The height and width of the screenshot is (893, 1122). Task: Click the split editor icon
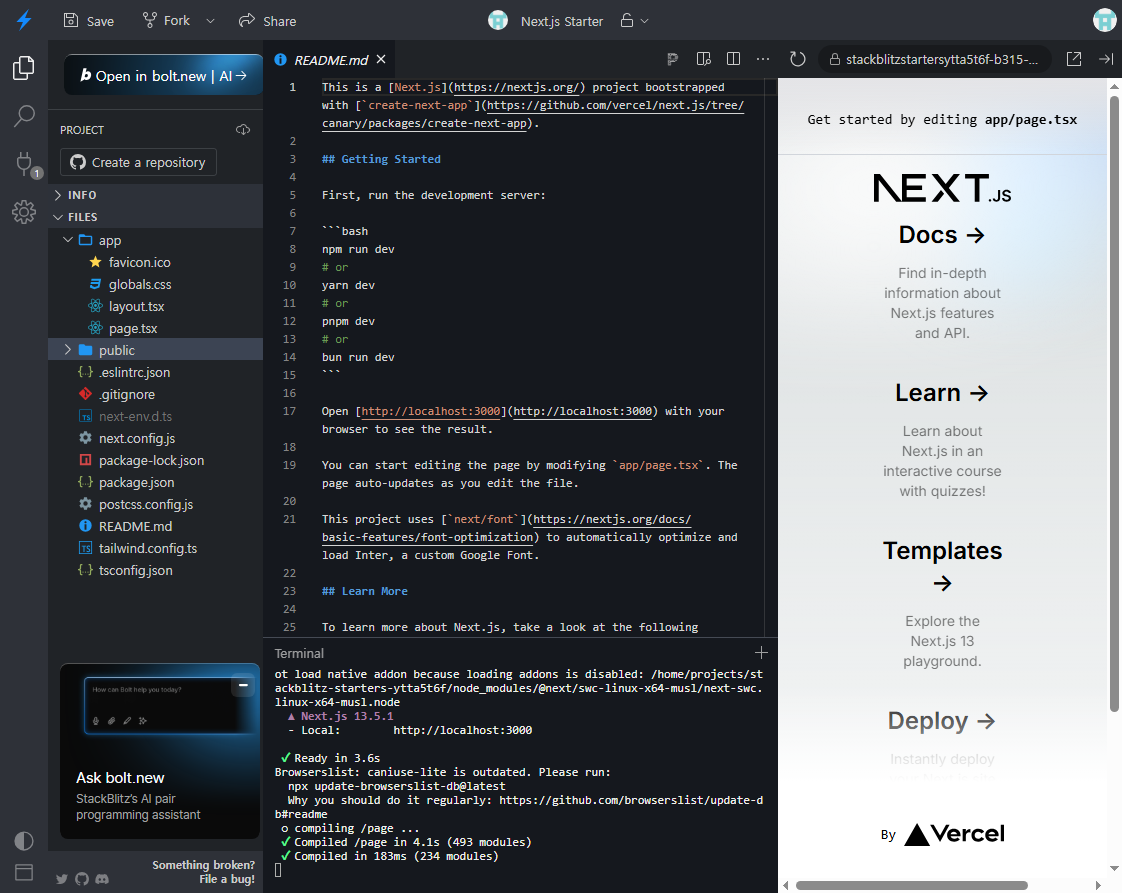click(x=733, y=59)
